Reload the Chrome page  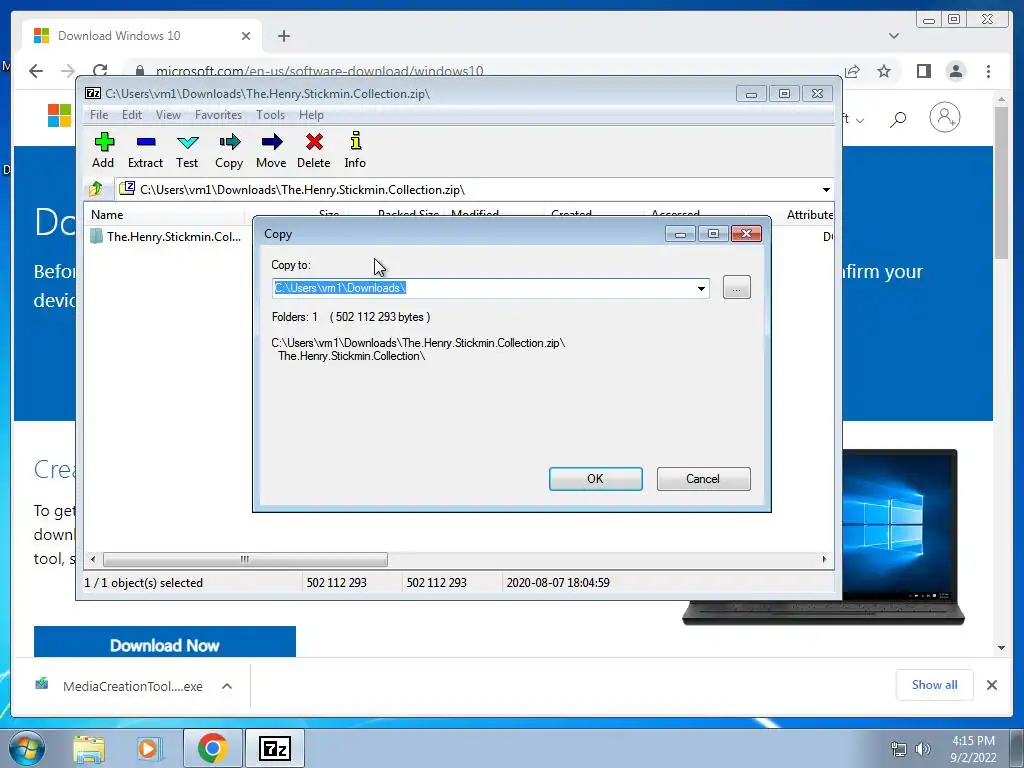(x=100, y=71)
